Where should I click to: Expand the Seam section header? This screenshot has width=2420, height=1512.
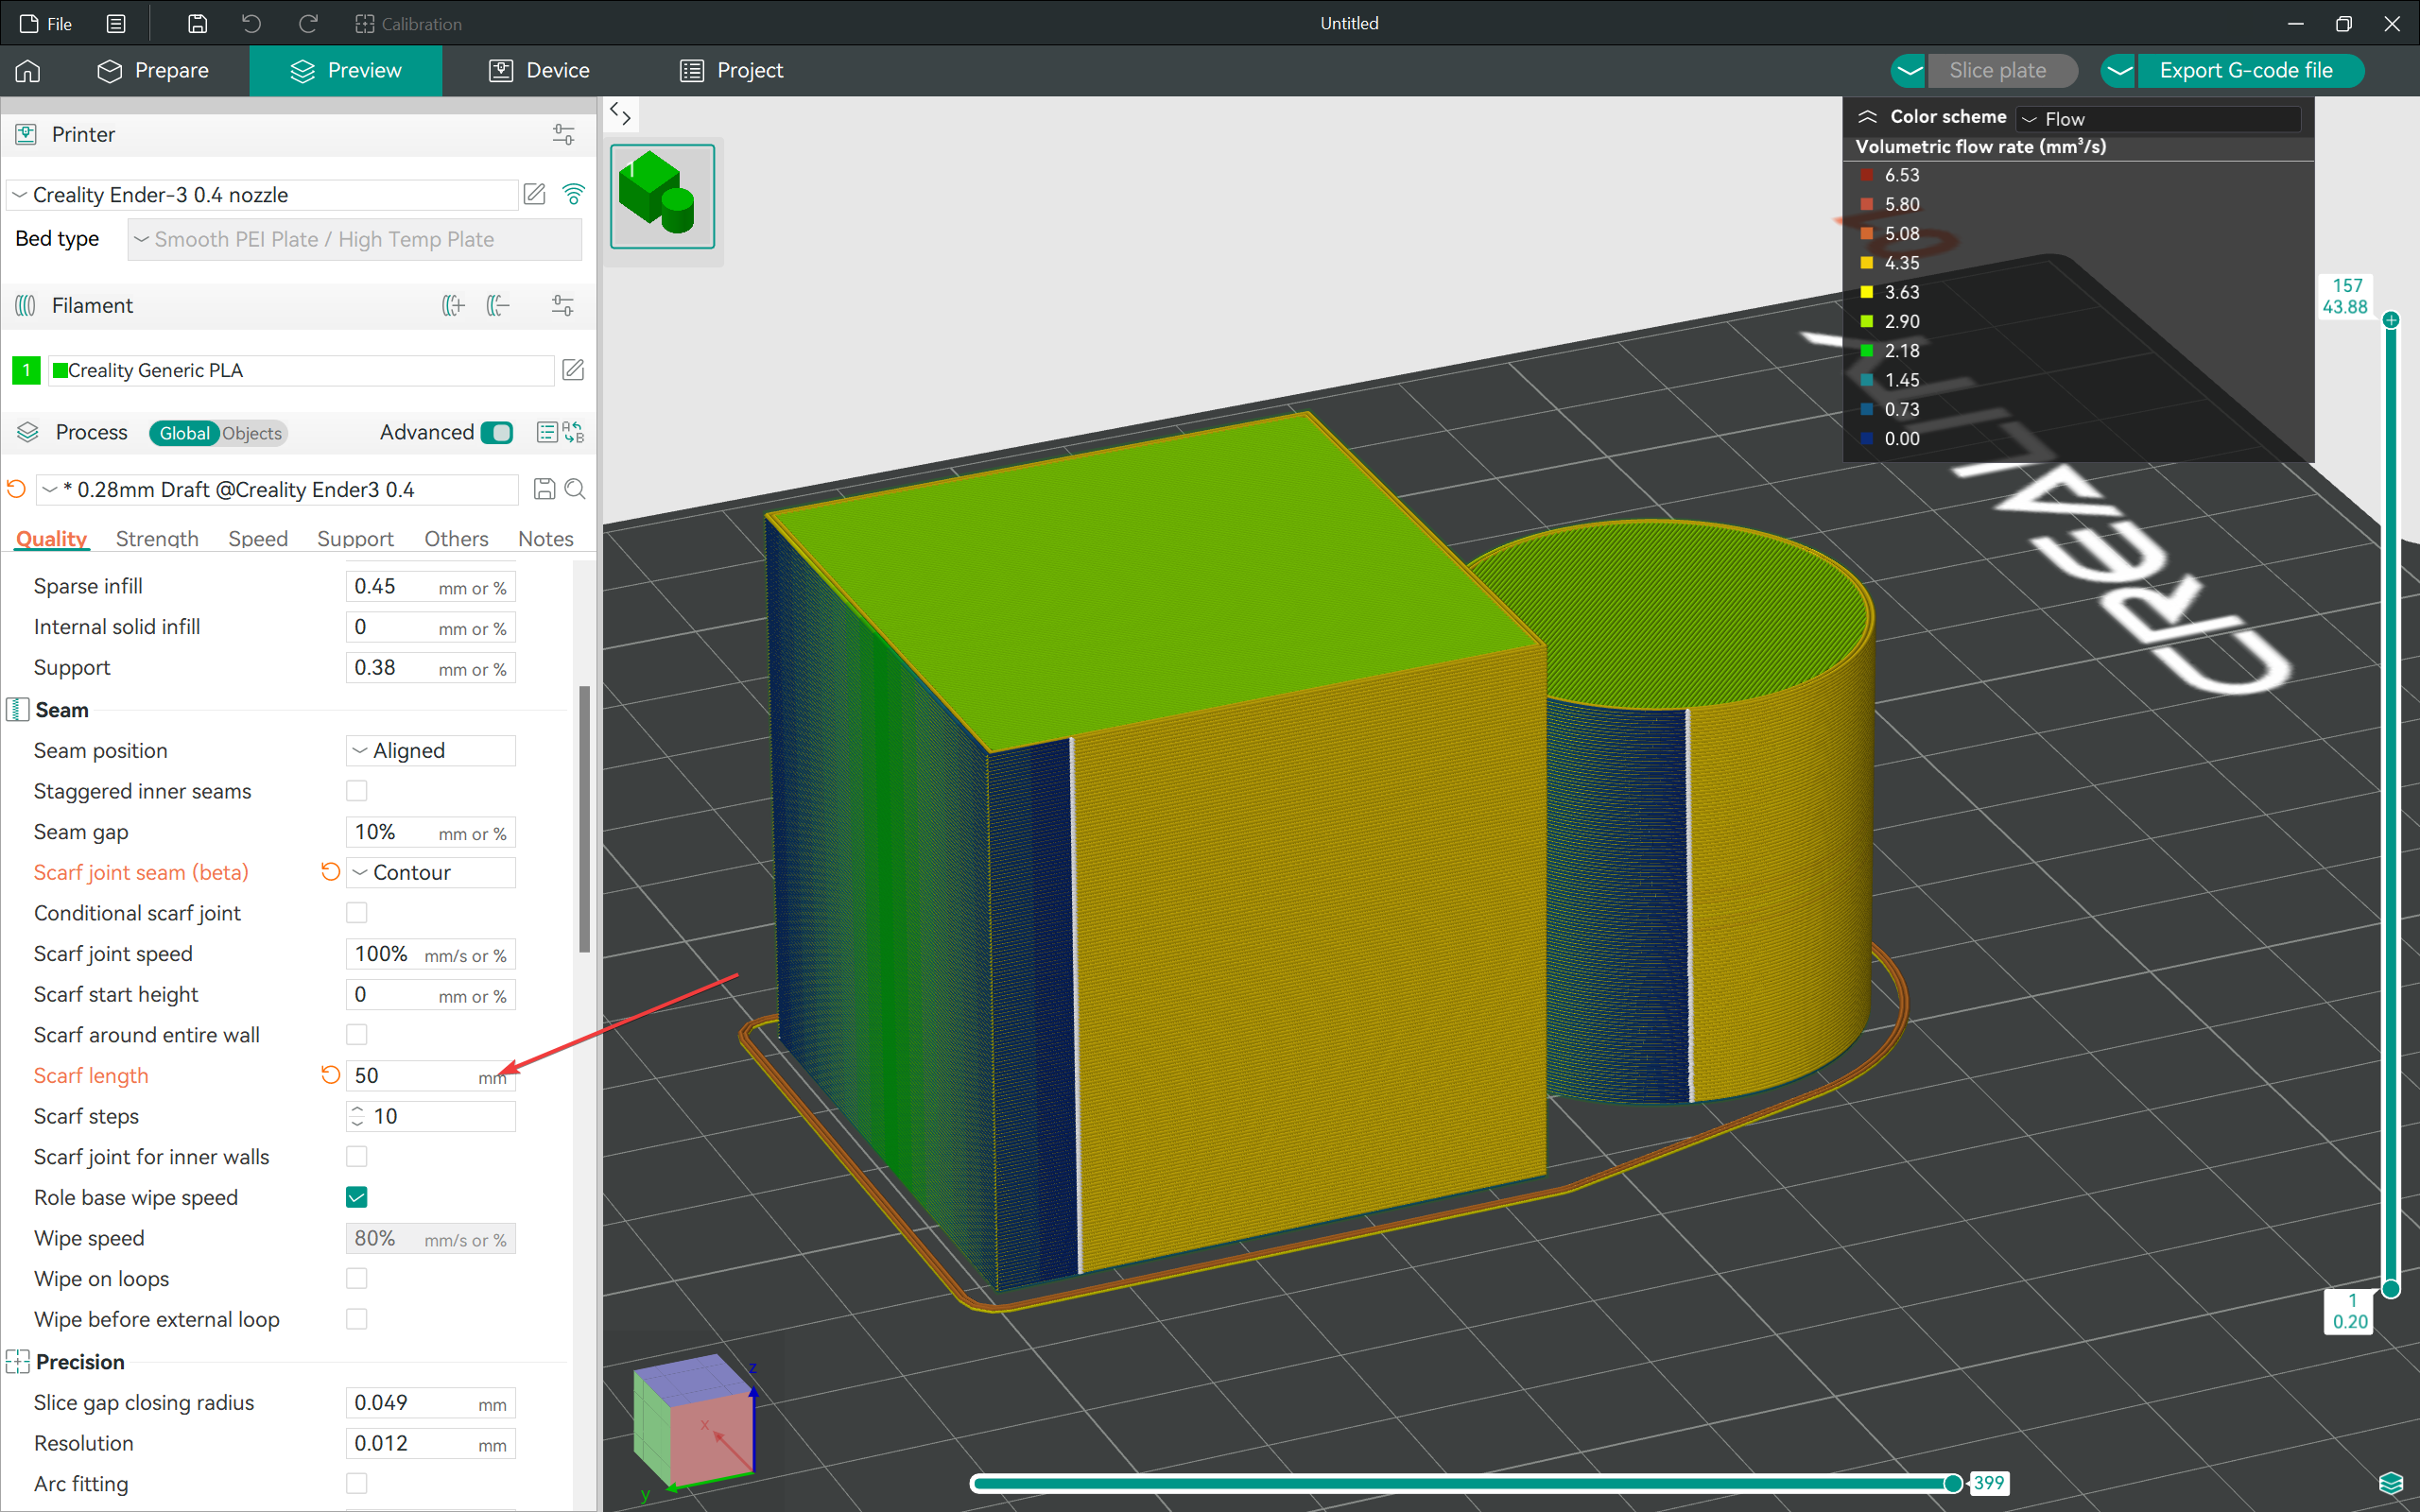coord(61,709)
